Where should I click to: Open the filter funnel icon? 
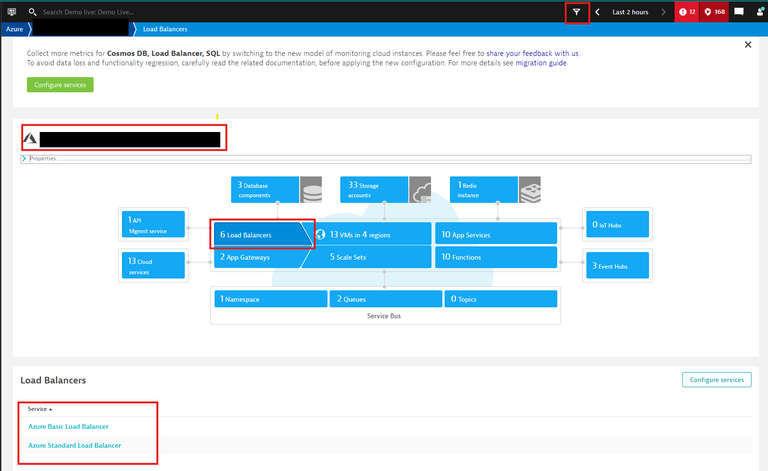tap(576, 12)
